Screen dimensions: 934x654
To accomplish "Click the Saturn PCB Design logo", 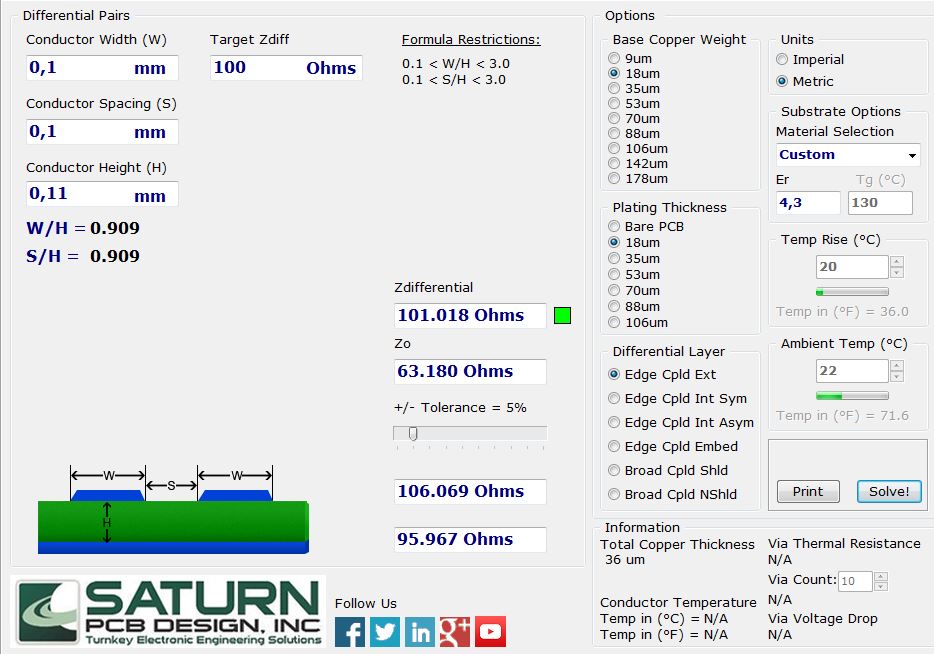I will [x=169, y=612].
